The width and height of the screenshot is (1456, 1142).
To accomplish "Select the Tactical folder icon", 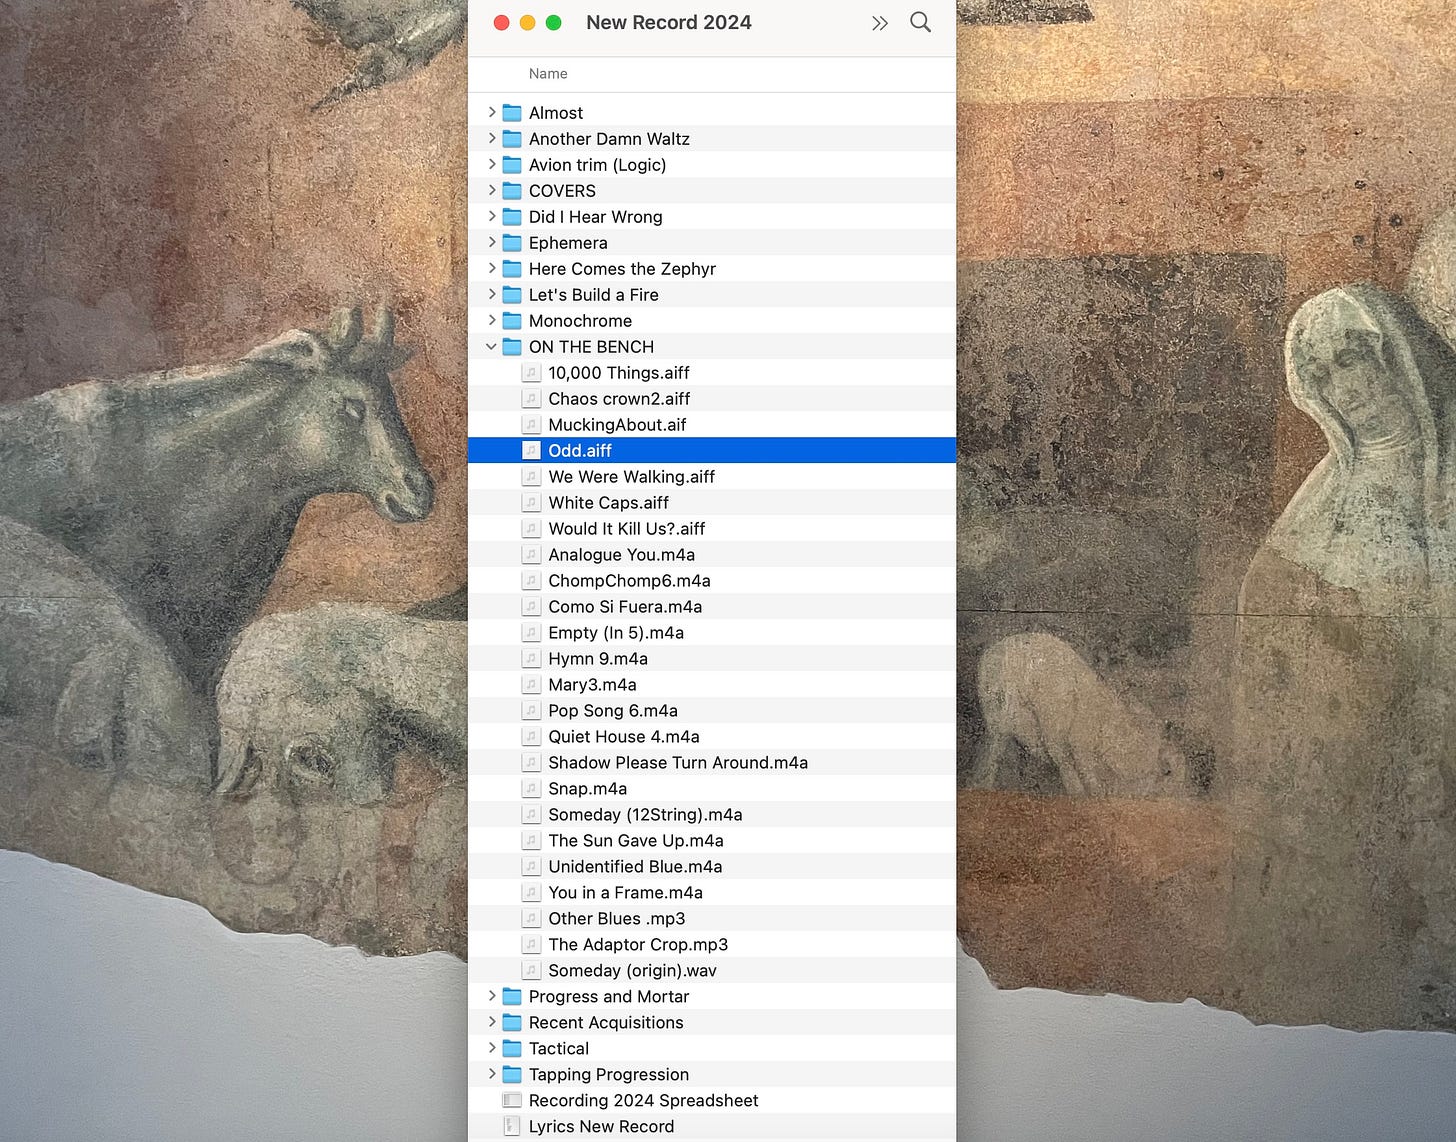I will (512, 1049).
